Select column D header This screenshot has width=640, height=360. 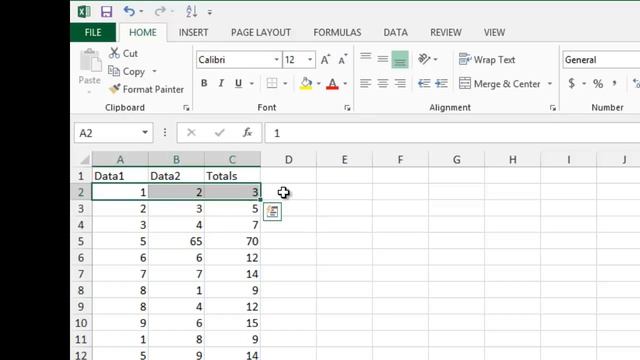288,159
